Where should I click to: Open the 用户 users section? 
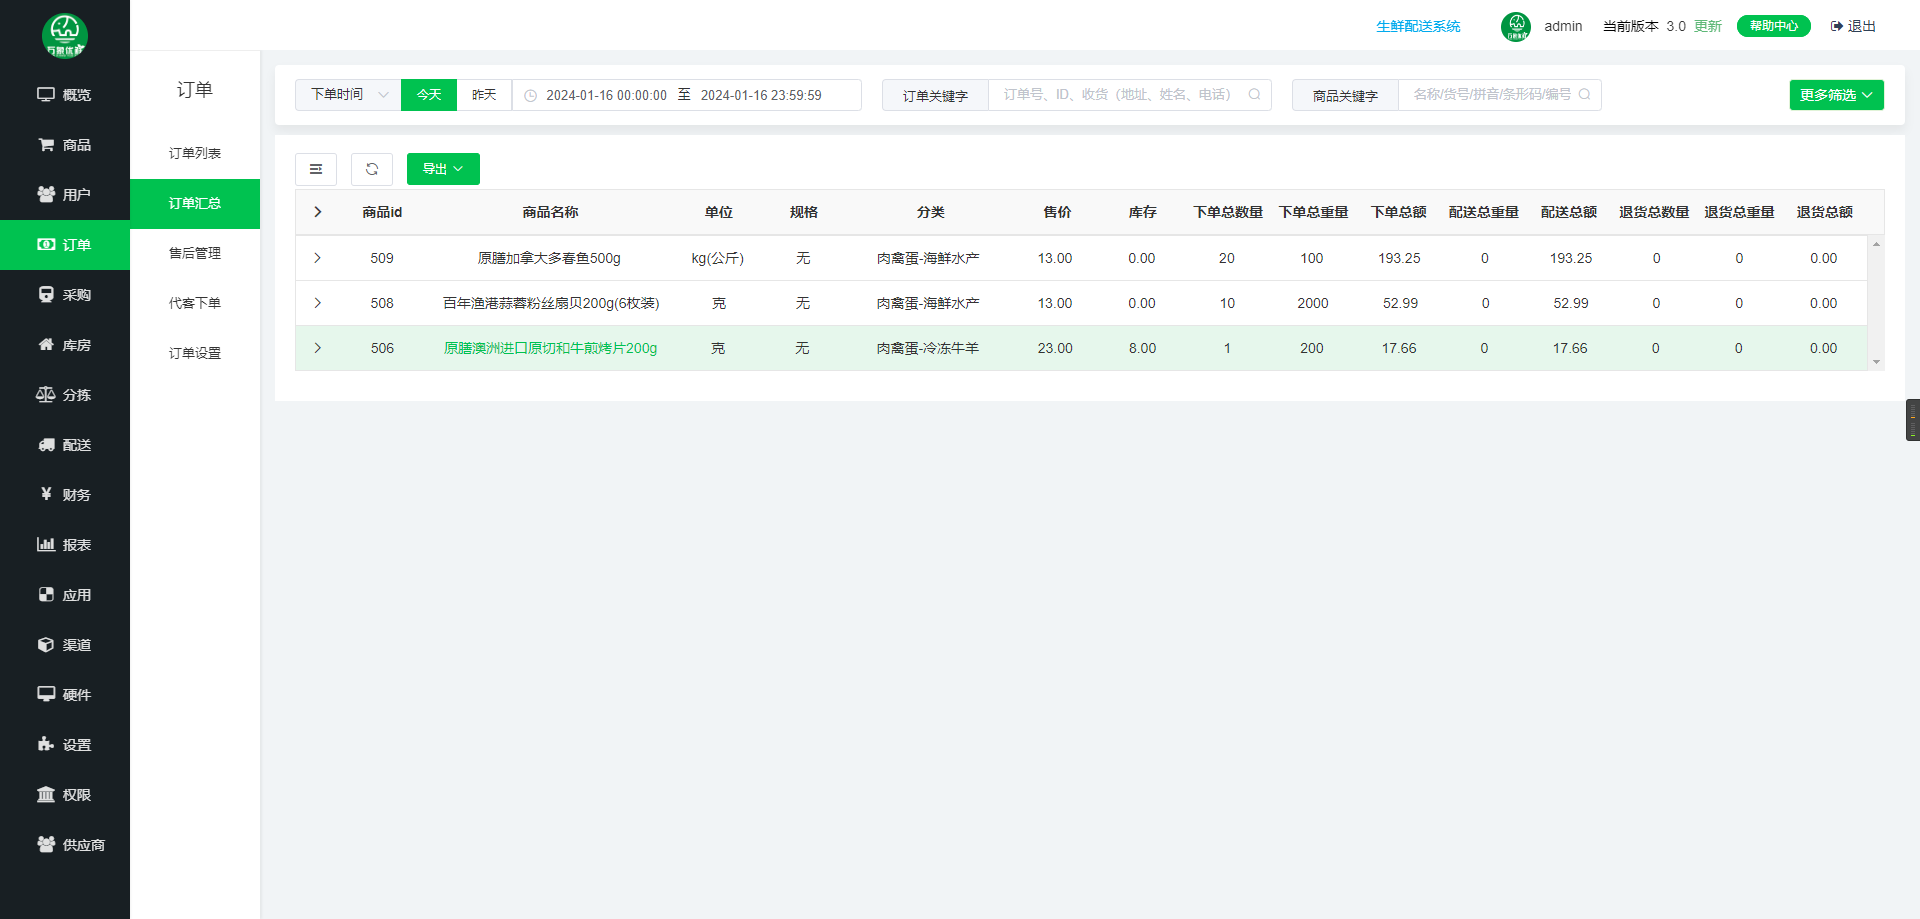pos(65,195)
